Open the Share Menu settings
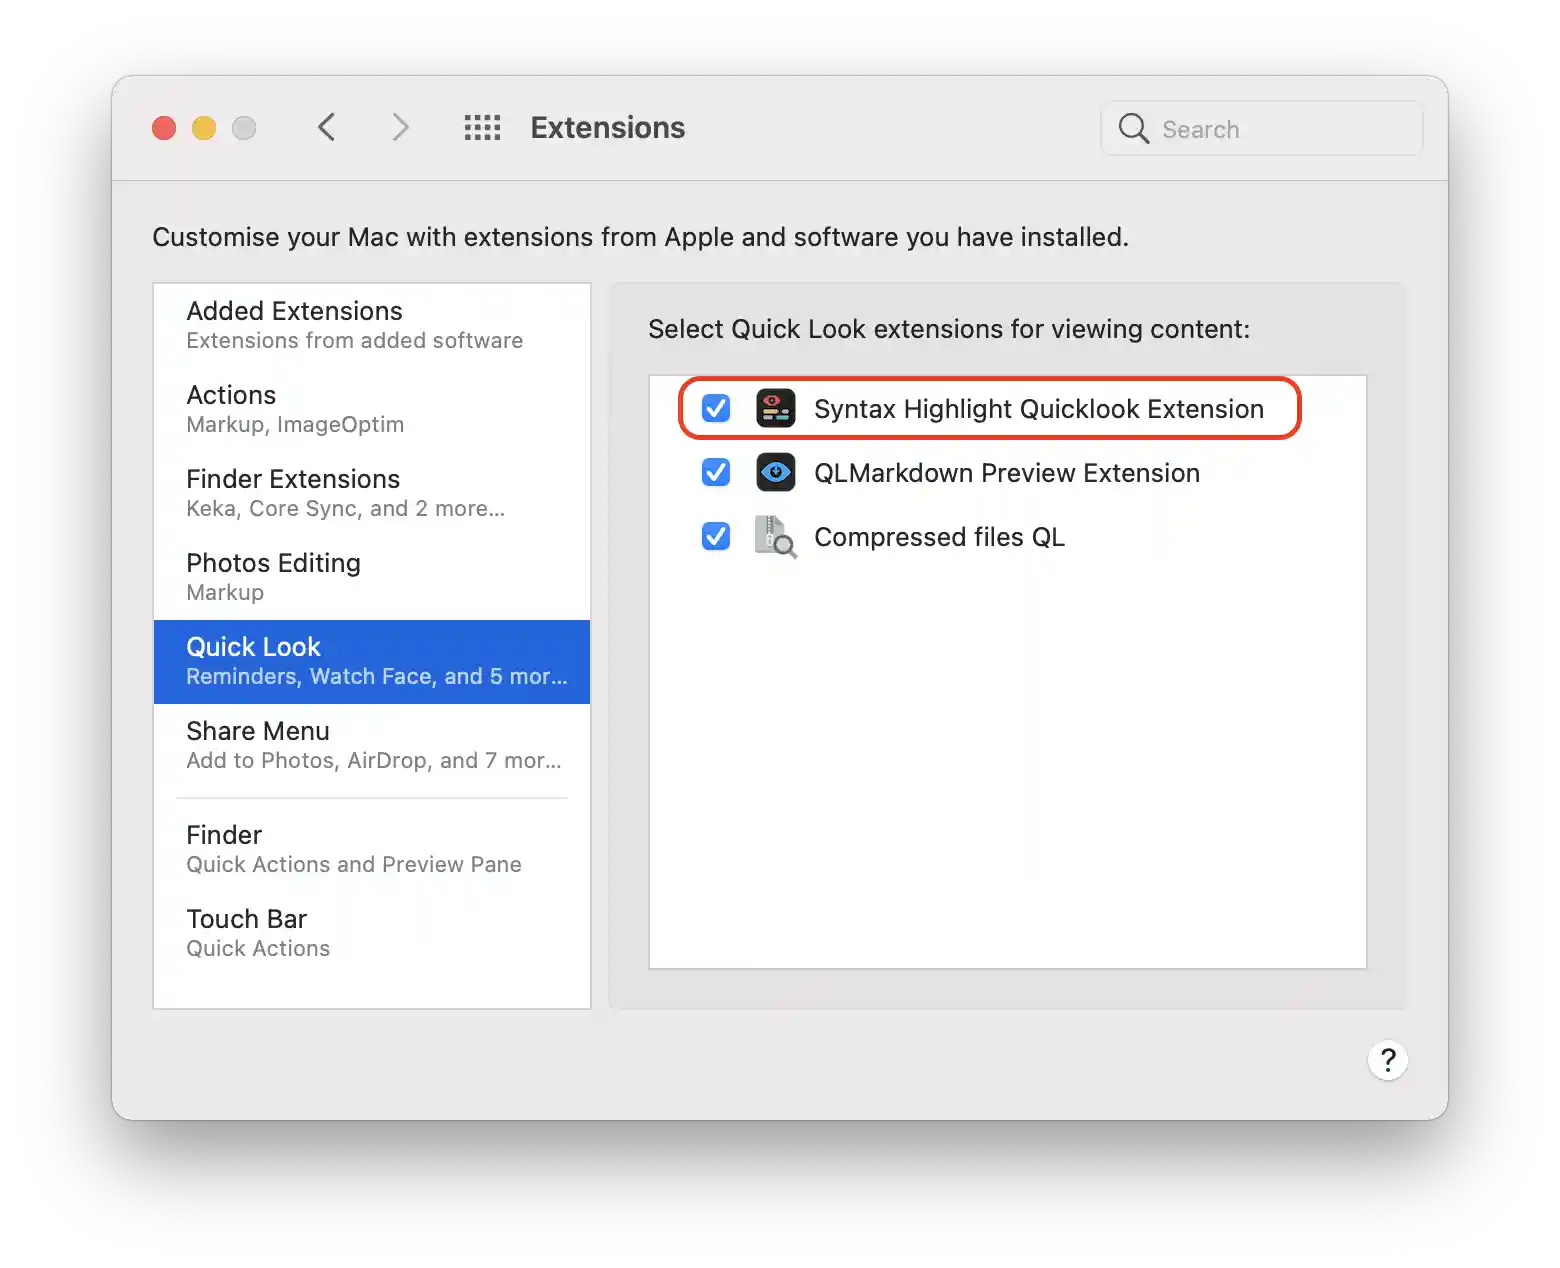 click(x=294, y=744)
